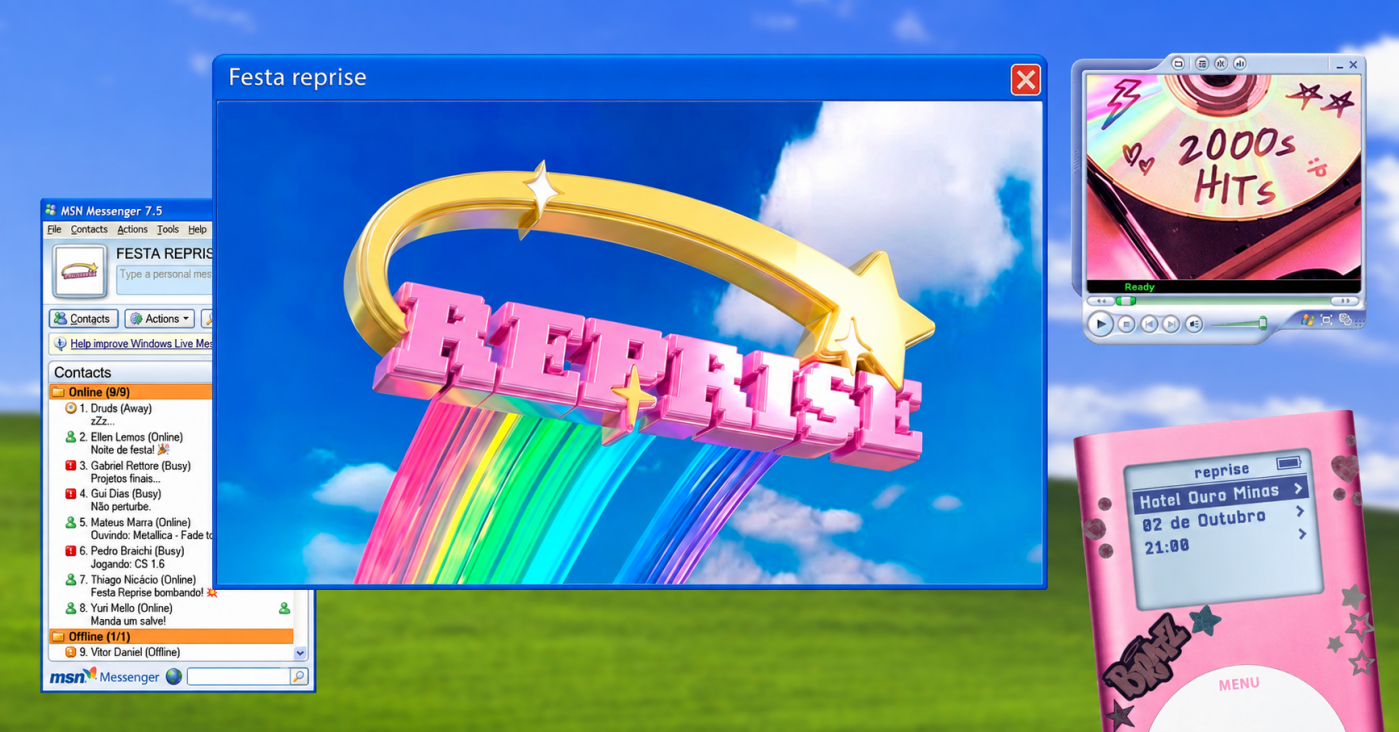This screenshot has height=732, width=1399.
Task: Click the Contacts toolbar button
Action: tap(83, 319)
